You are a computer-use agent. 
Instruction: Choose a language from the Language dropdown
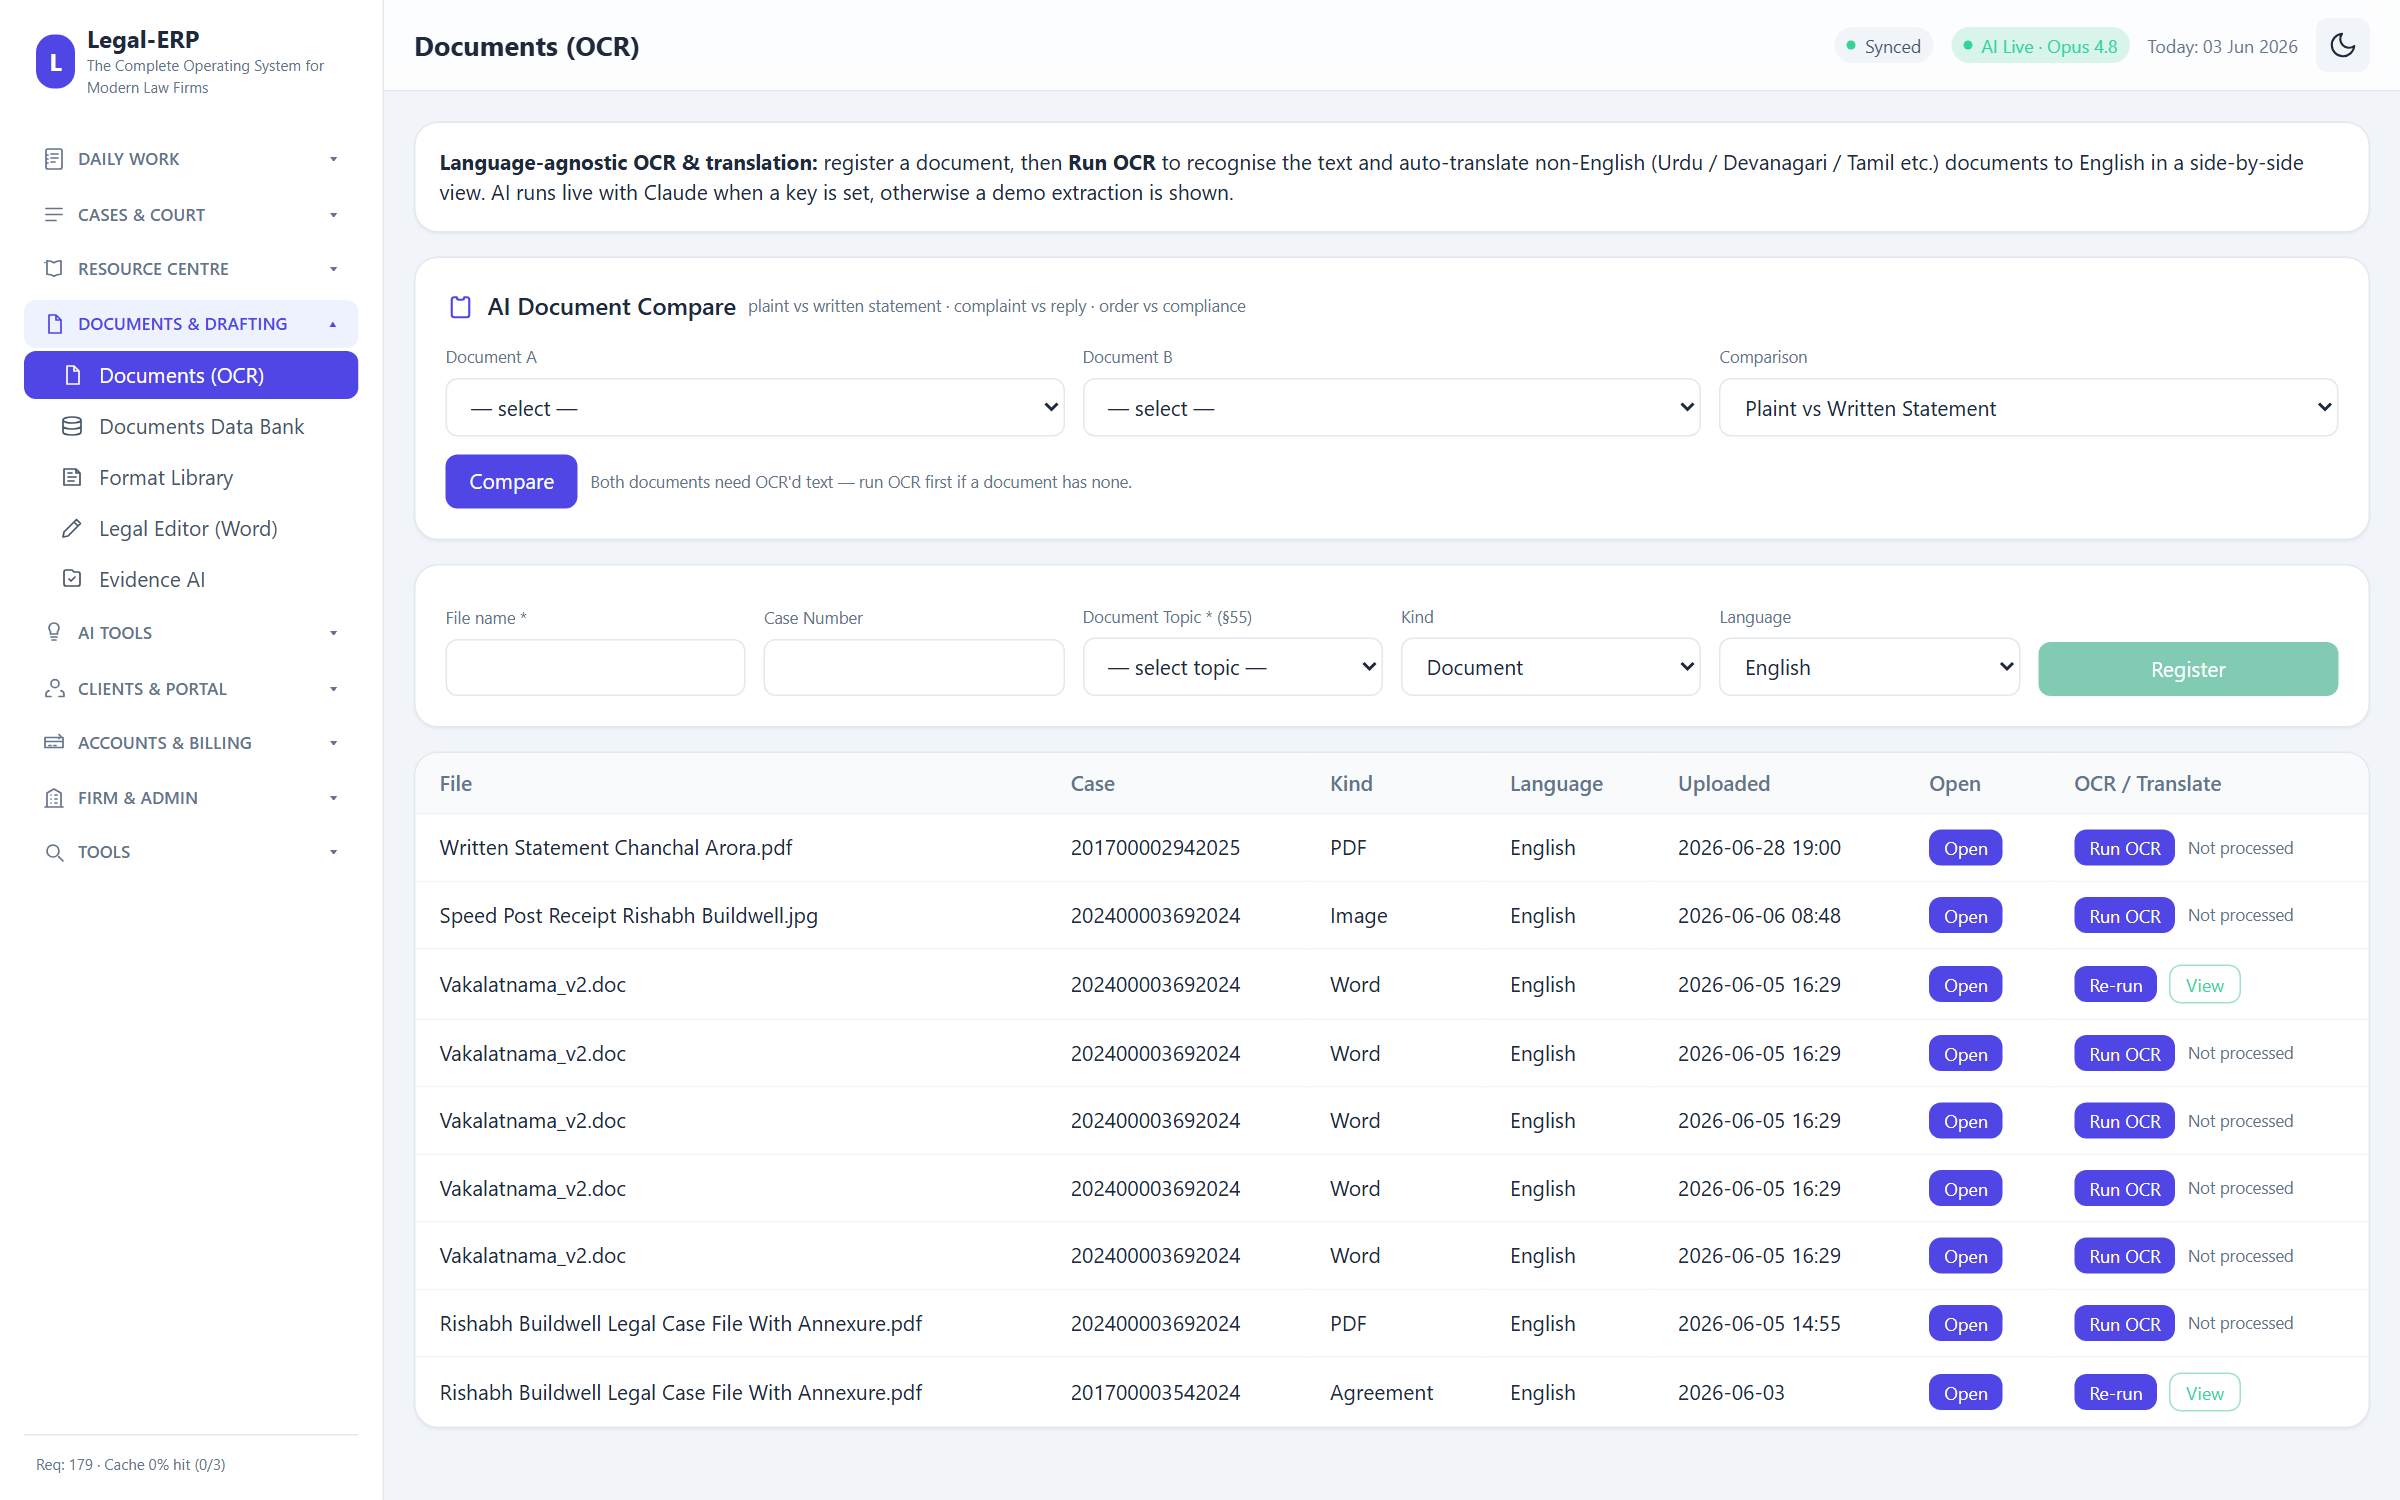click(1869, 668)
